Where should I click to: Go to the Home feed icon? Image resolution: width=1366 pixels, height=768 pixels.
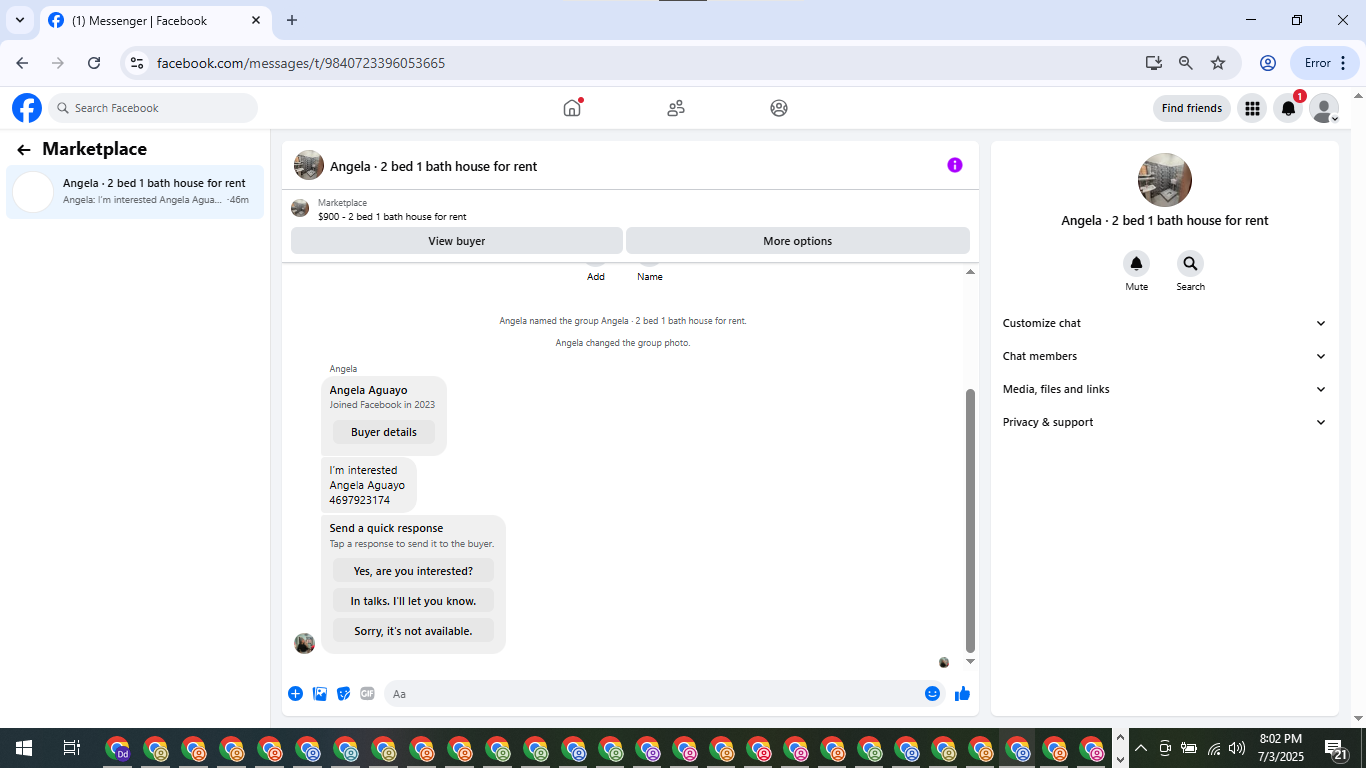click(x=572, y=108)
